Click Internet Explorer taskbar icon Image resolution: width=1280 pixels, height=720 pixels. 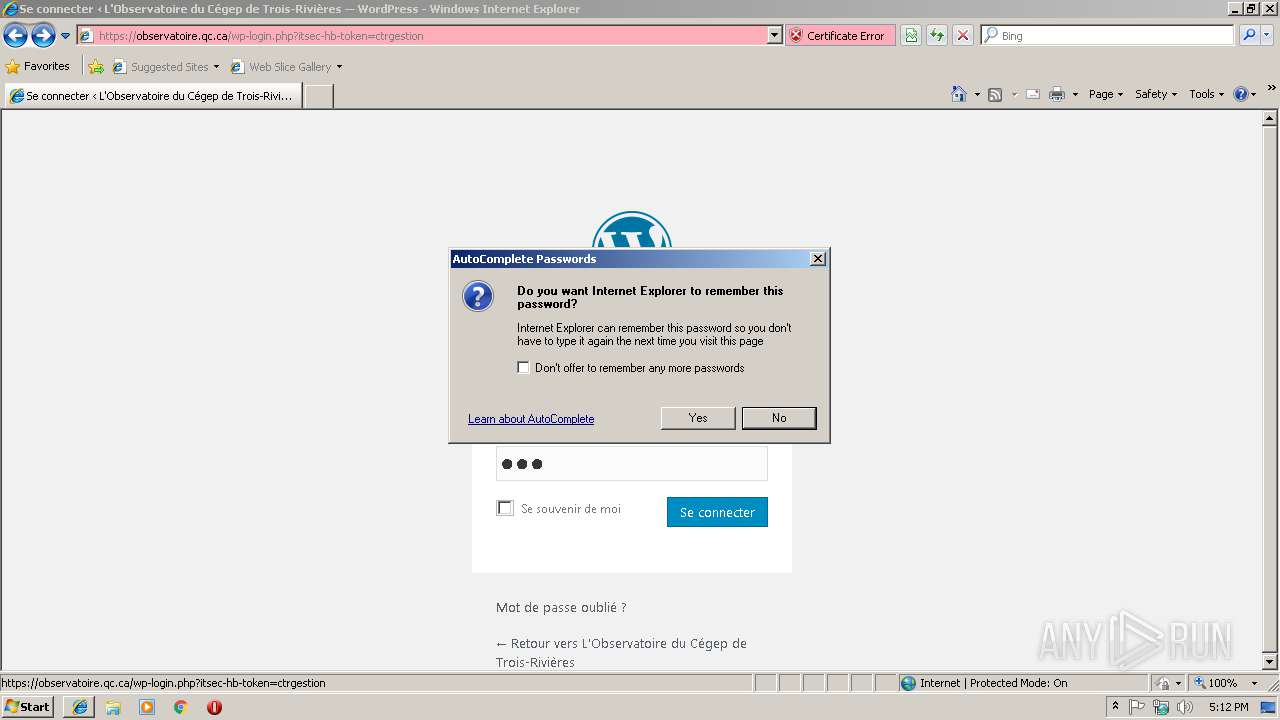79,707
